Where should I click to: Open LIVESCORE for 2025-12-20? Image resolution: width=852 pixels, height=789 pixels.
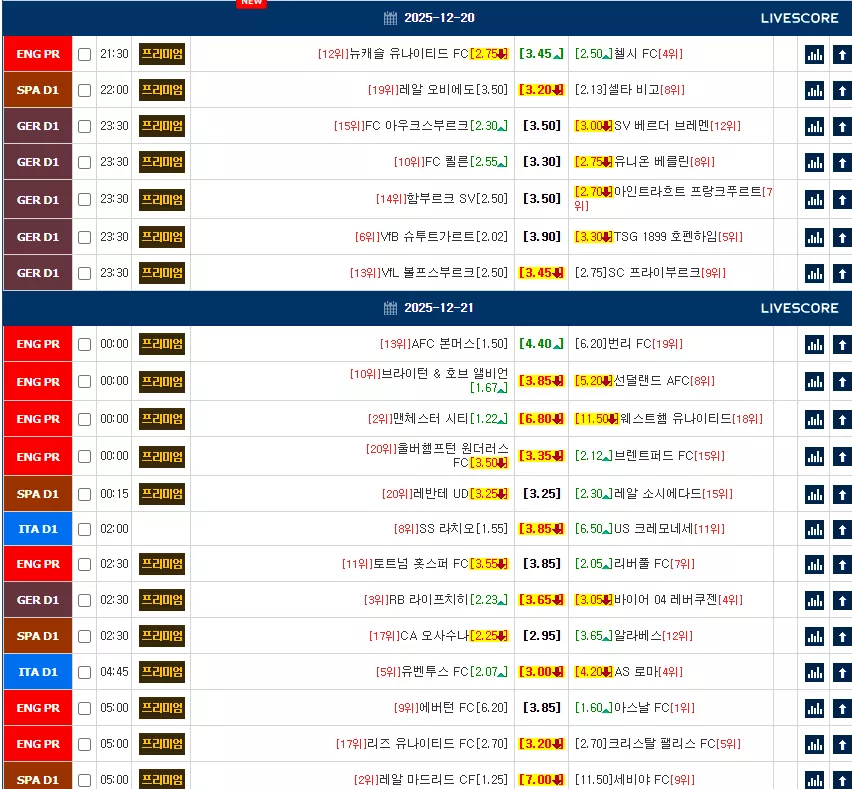(799, 18)
